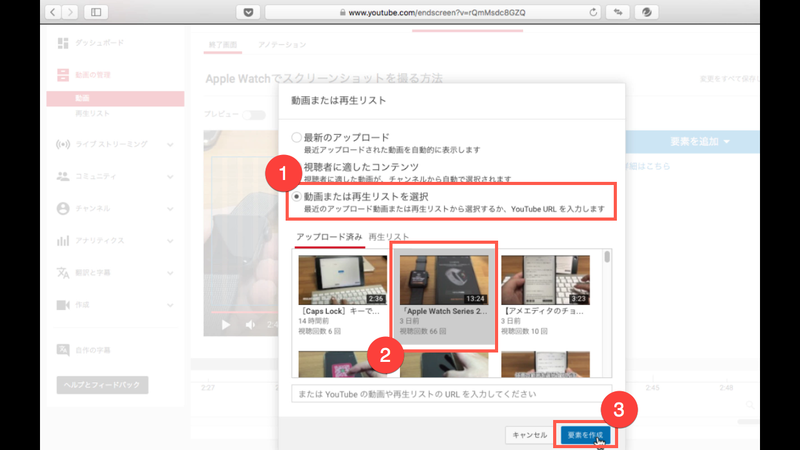Open the Pocket extension icon

click(248, 12)
